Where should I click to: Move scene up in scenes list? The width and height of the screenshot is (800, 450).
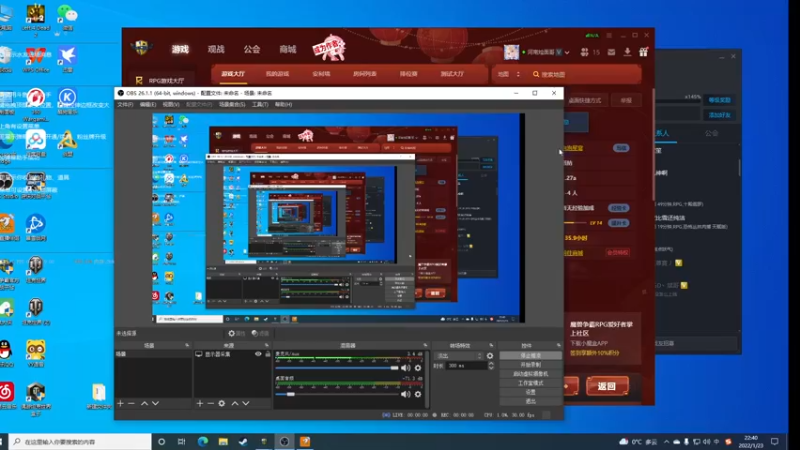144,403
